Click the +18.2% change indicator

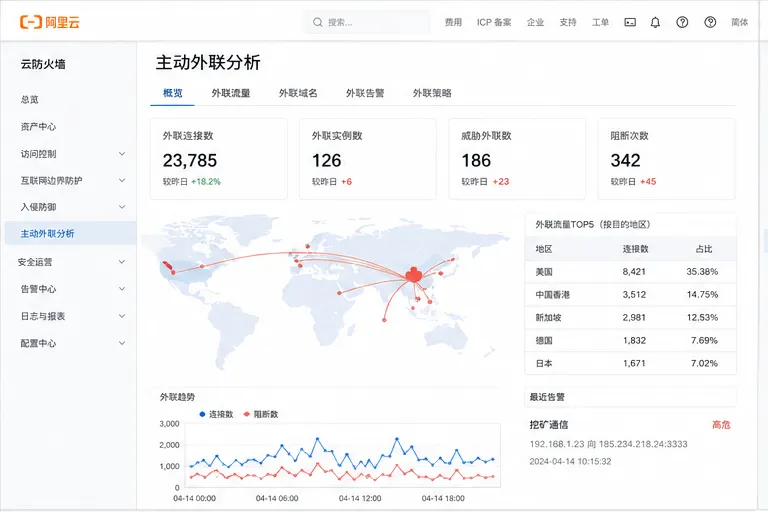pyautogui.click(x=206, y=182)
